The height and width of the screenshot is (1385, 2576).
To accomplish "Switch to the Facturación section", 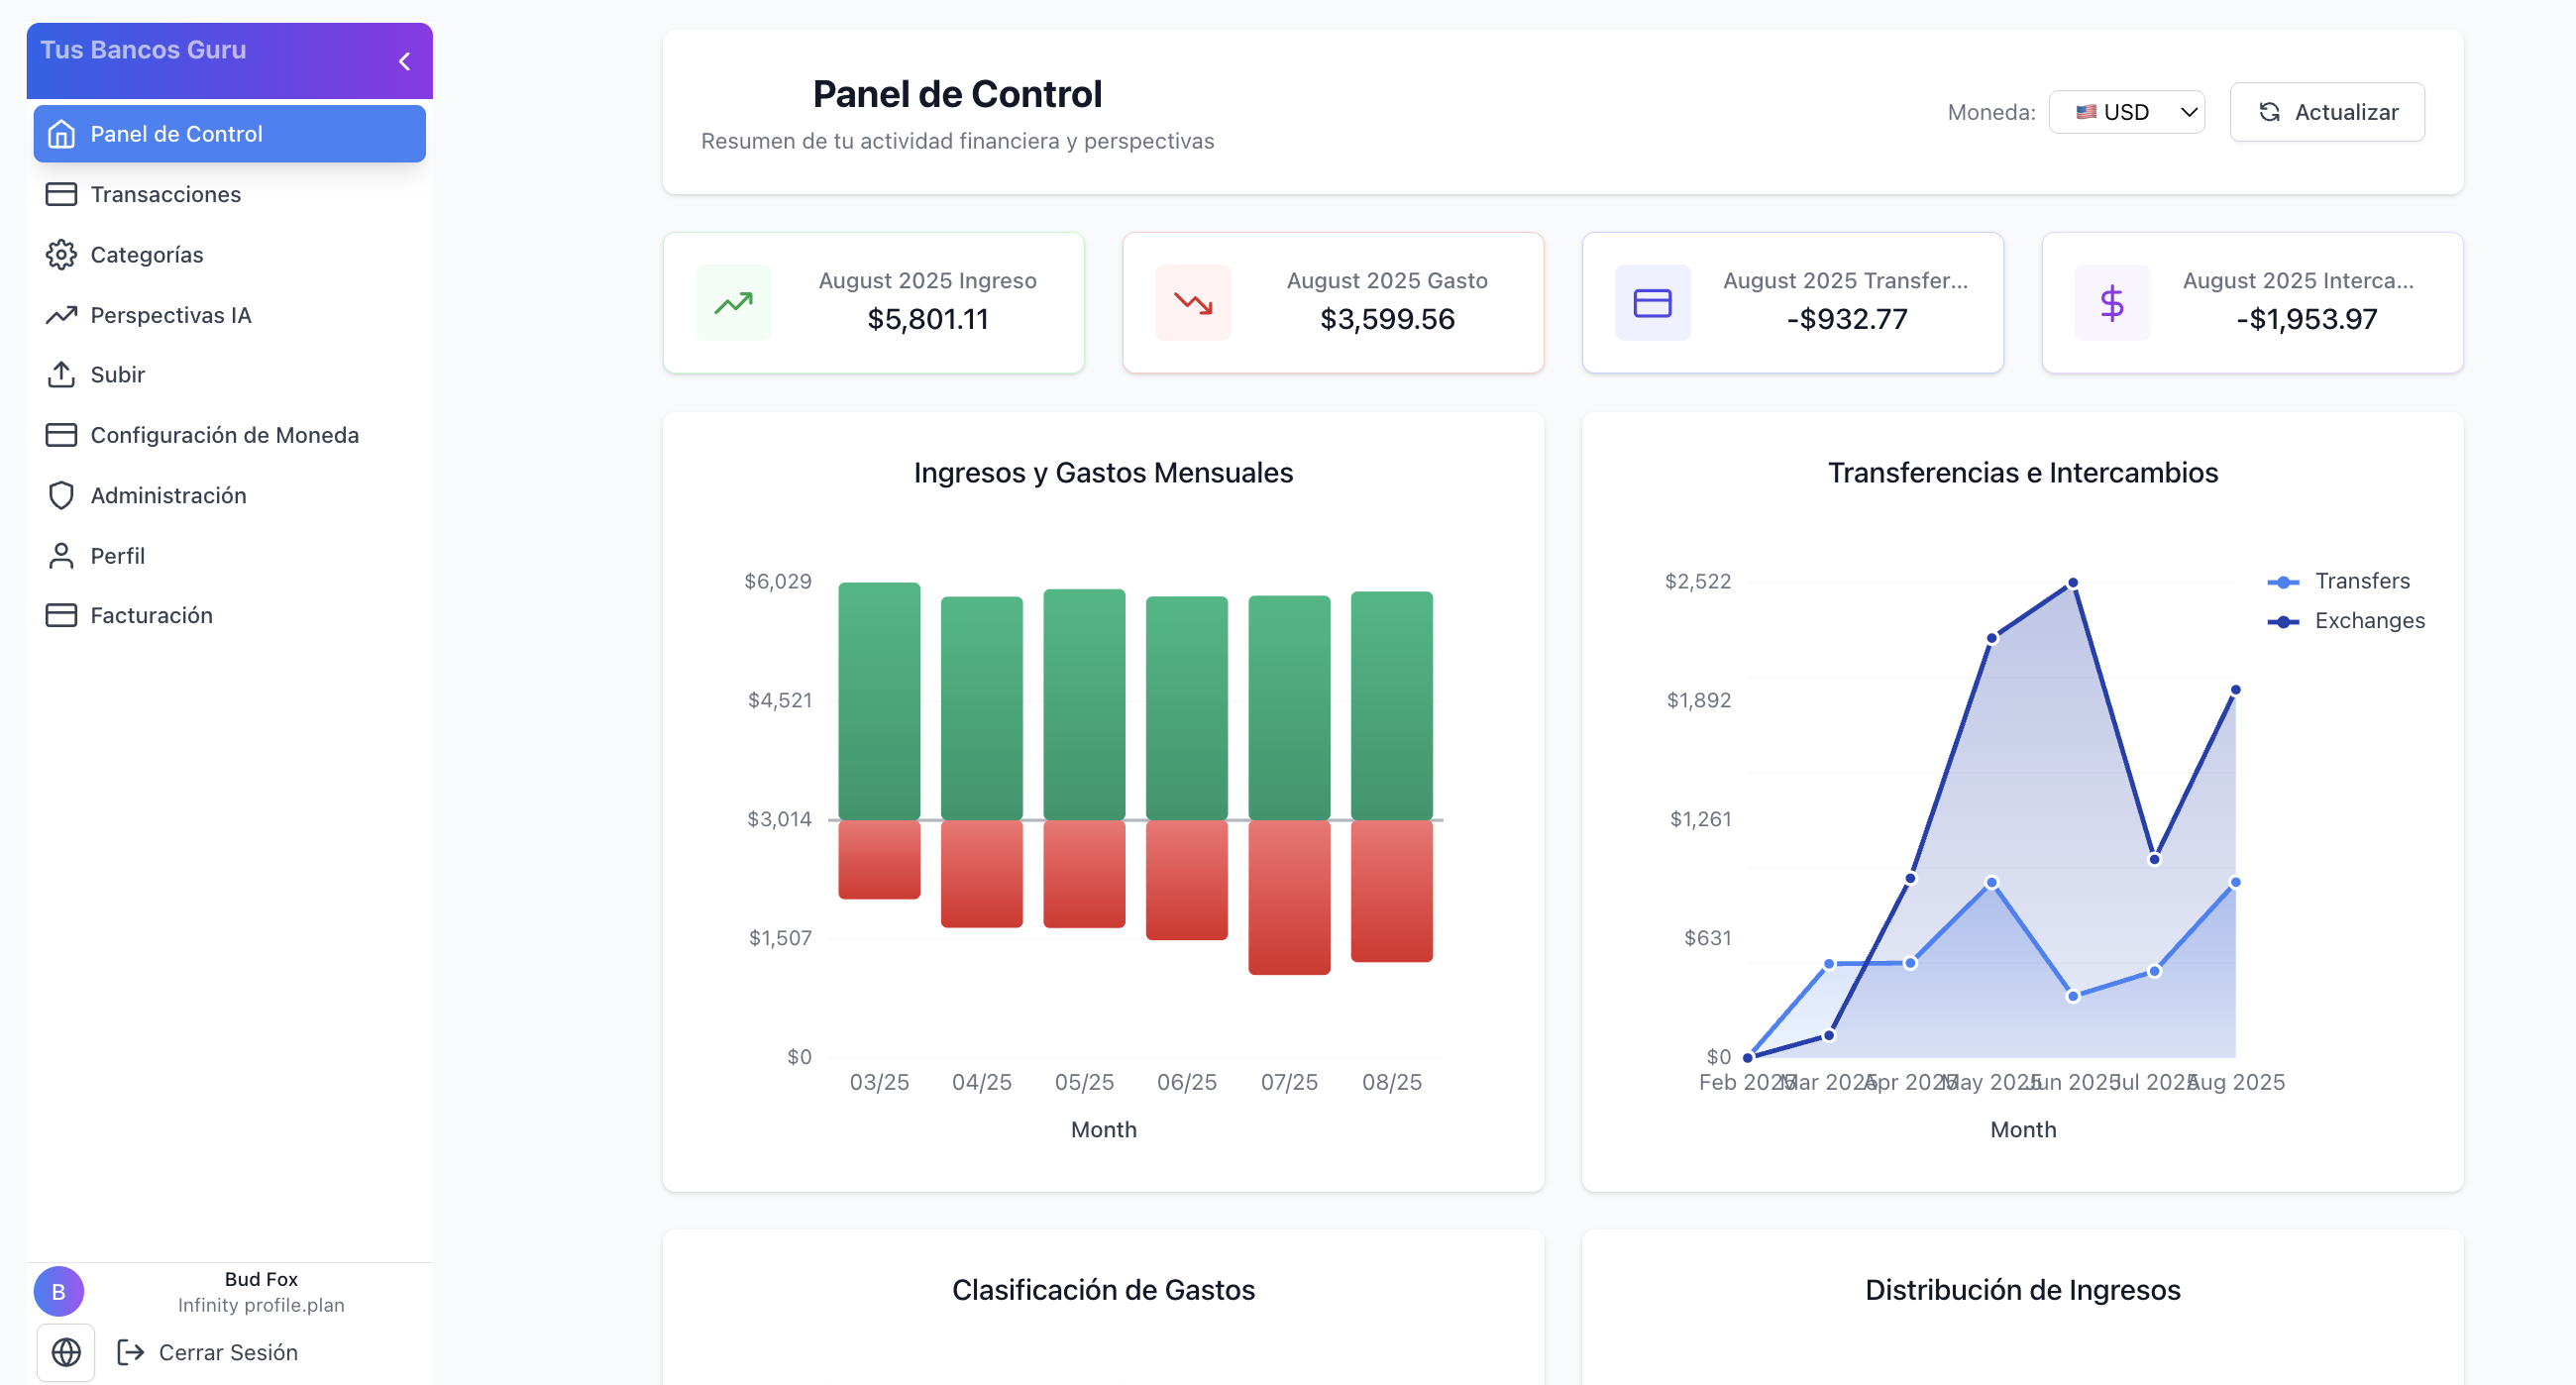I will (152, 614).
